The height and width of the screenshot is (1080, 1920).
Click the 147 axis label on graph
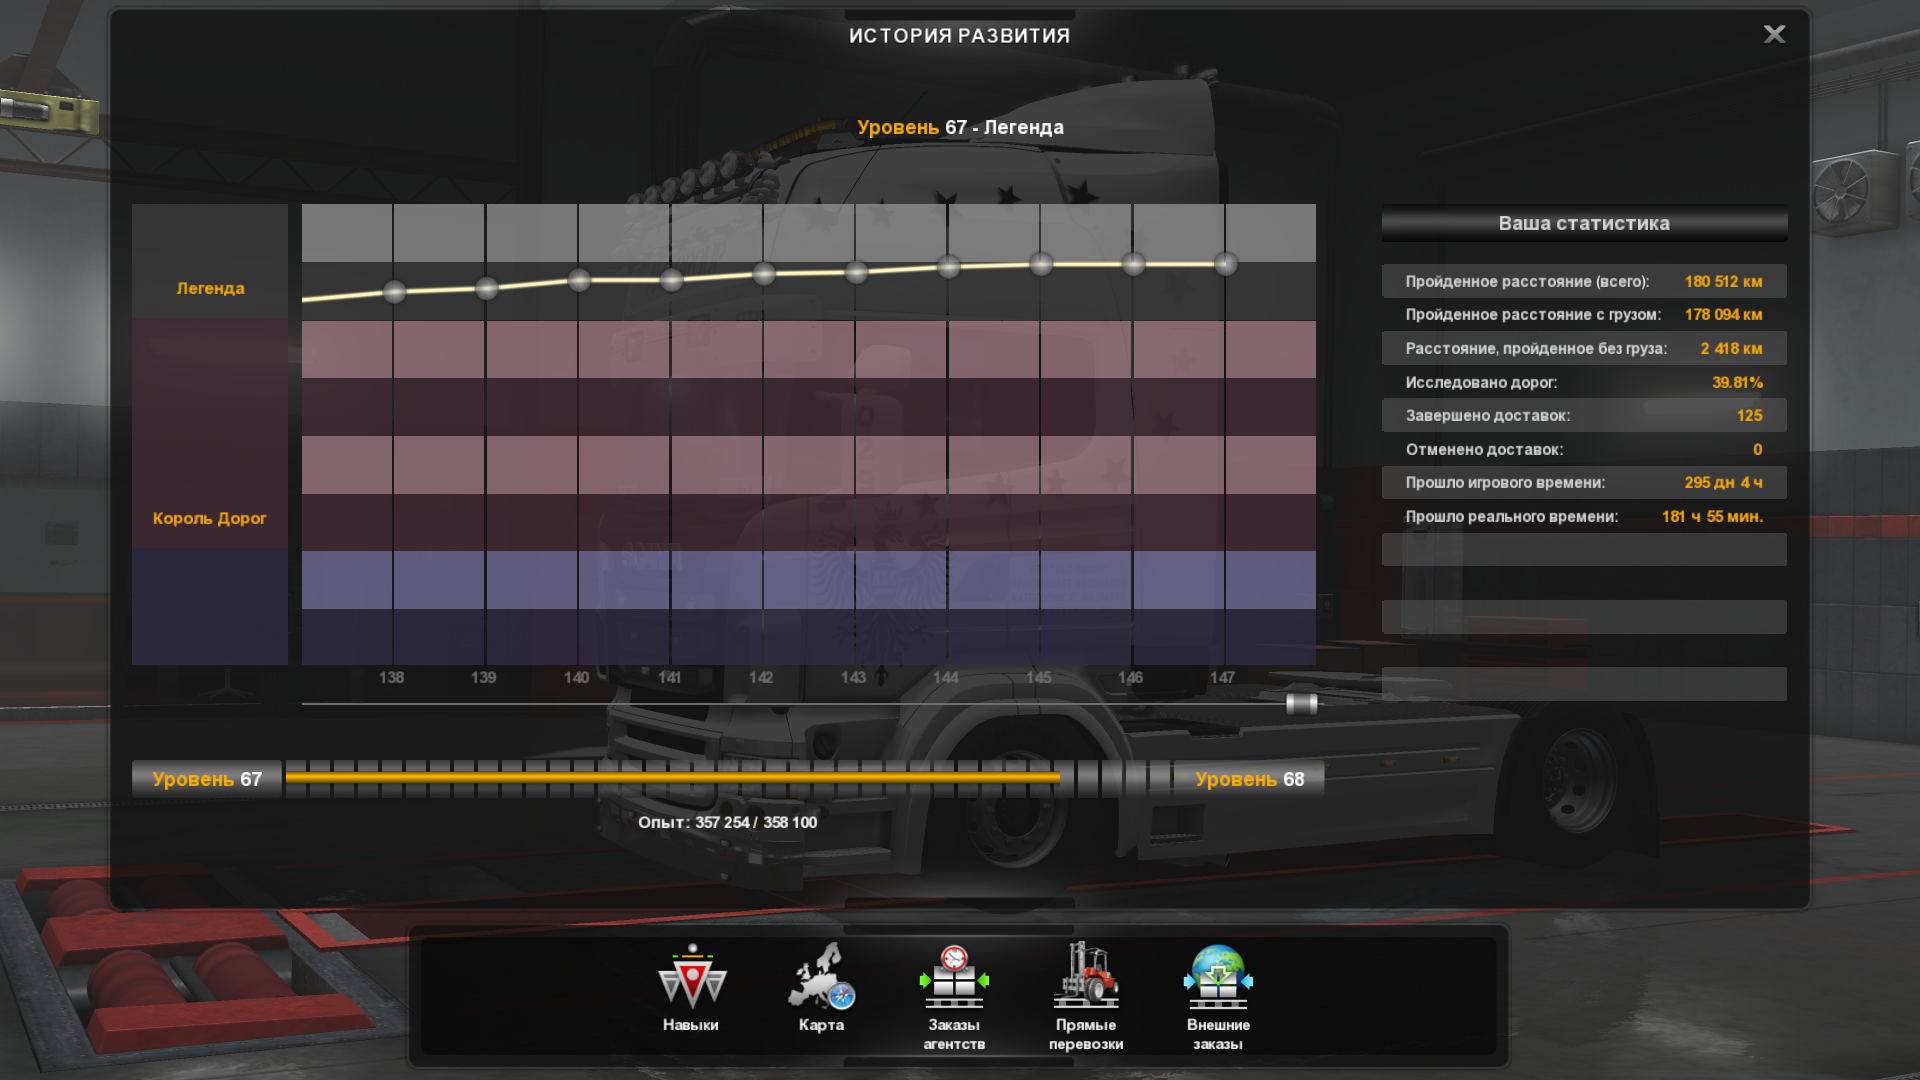point(1222,677)
